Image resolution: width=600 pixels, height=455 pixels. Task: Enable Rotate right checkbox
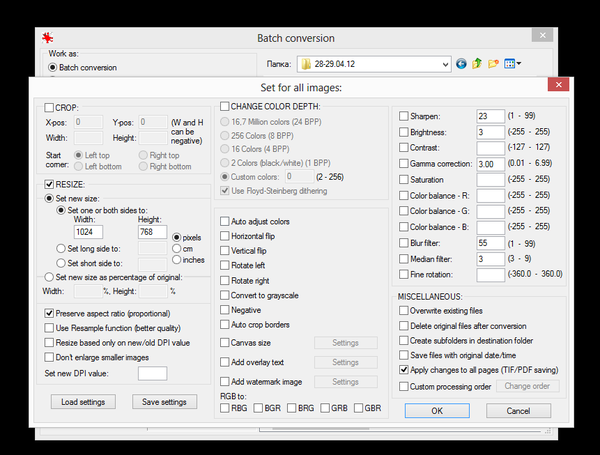point(225,281)
